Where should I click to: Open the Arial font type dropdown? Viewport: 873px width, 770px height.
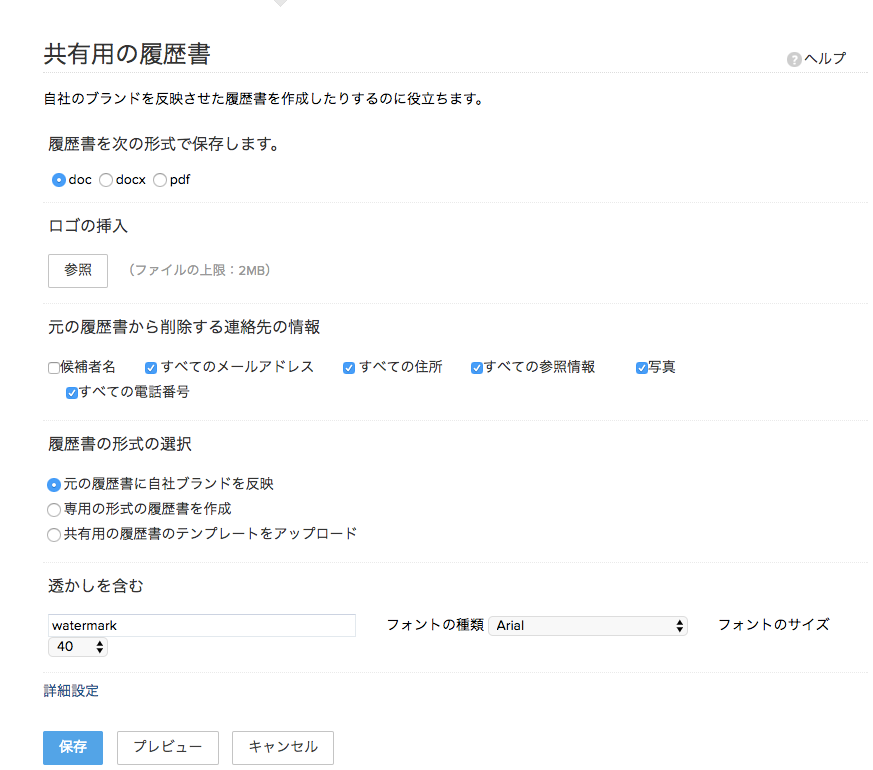click(x=588, y=625)
